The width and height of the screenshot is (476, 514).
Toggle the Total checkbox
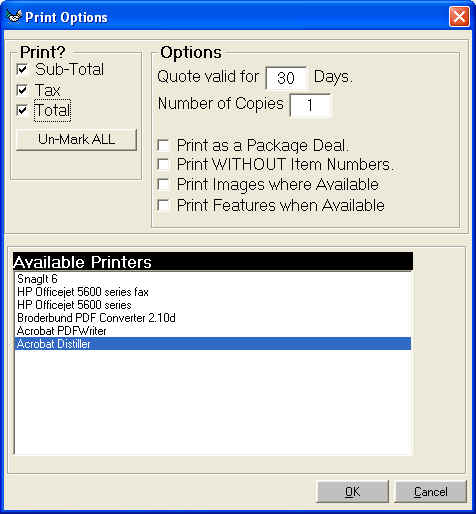[22, 110]
